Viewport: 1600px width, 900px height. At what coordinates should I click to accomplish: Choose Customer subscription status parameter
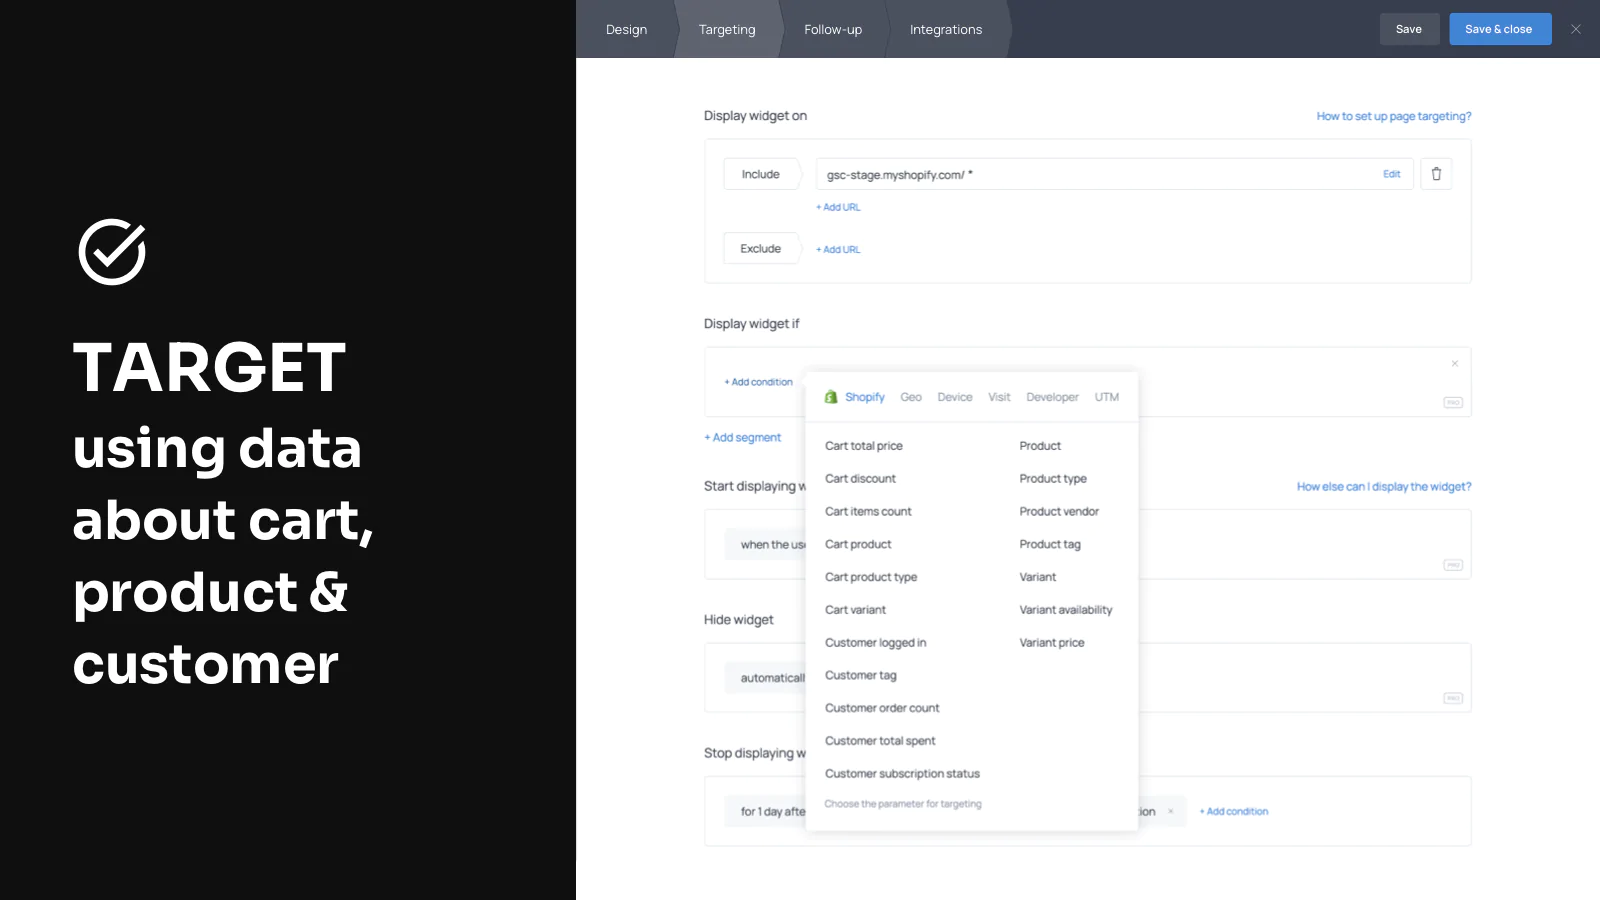point(902,774)
